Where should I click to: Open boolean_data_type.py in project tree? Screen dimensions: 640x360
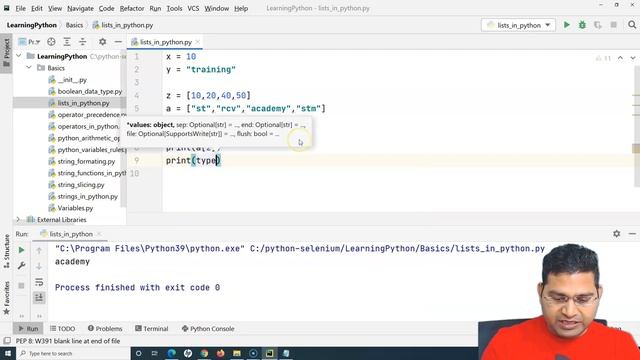(89, 91)
